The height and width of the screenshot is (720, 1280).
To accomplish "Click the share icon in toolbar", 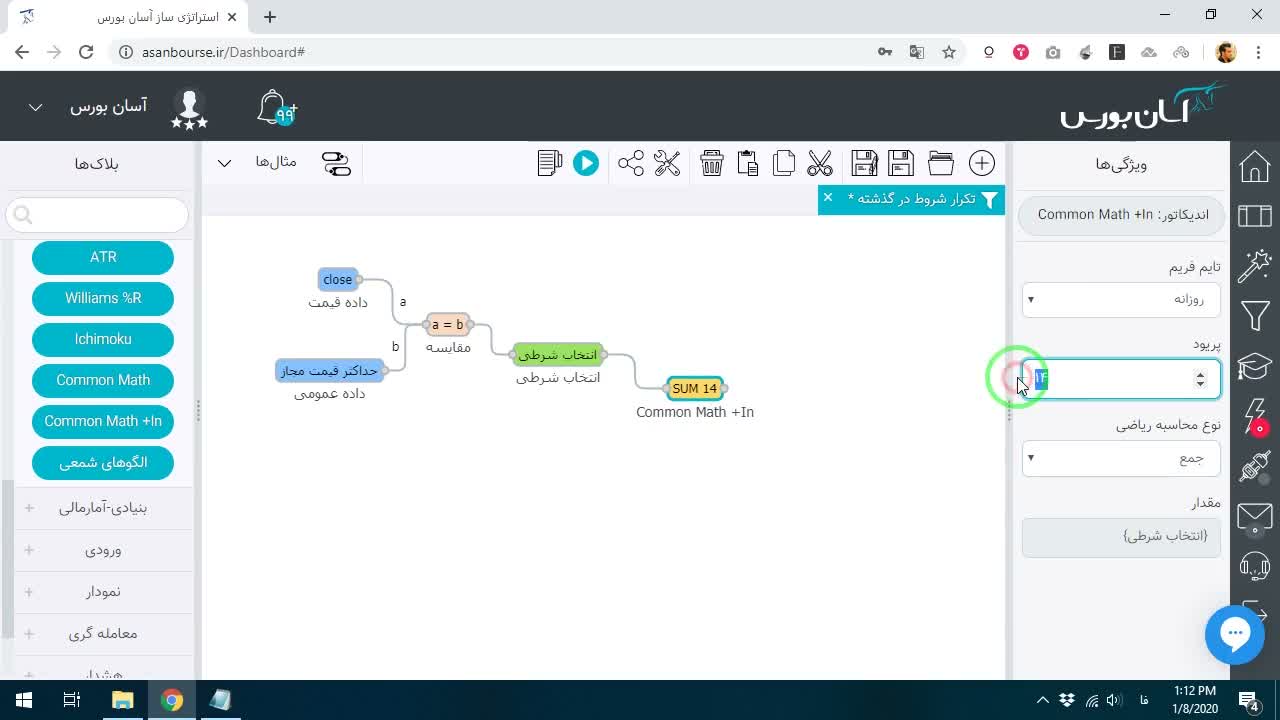I will pyautogui.click(x=631, y=163).
